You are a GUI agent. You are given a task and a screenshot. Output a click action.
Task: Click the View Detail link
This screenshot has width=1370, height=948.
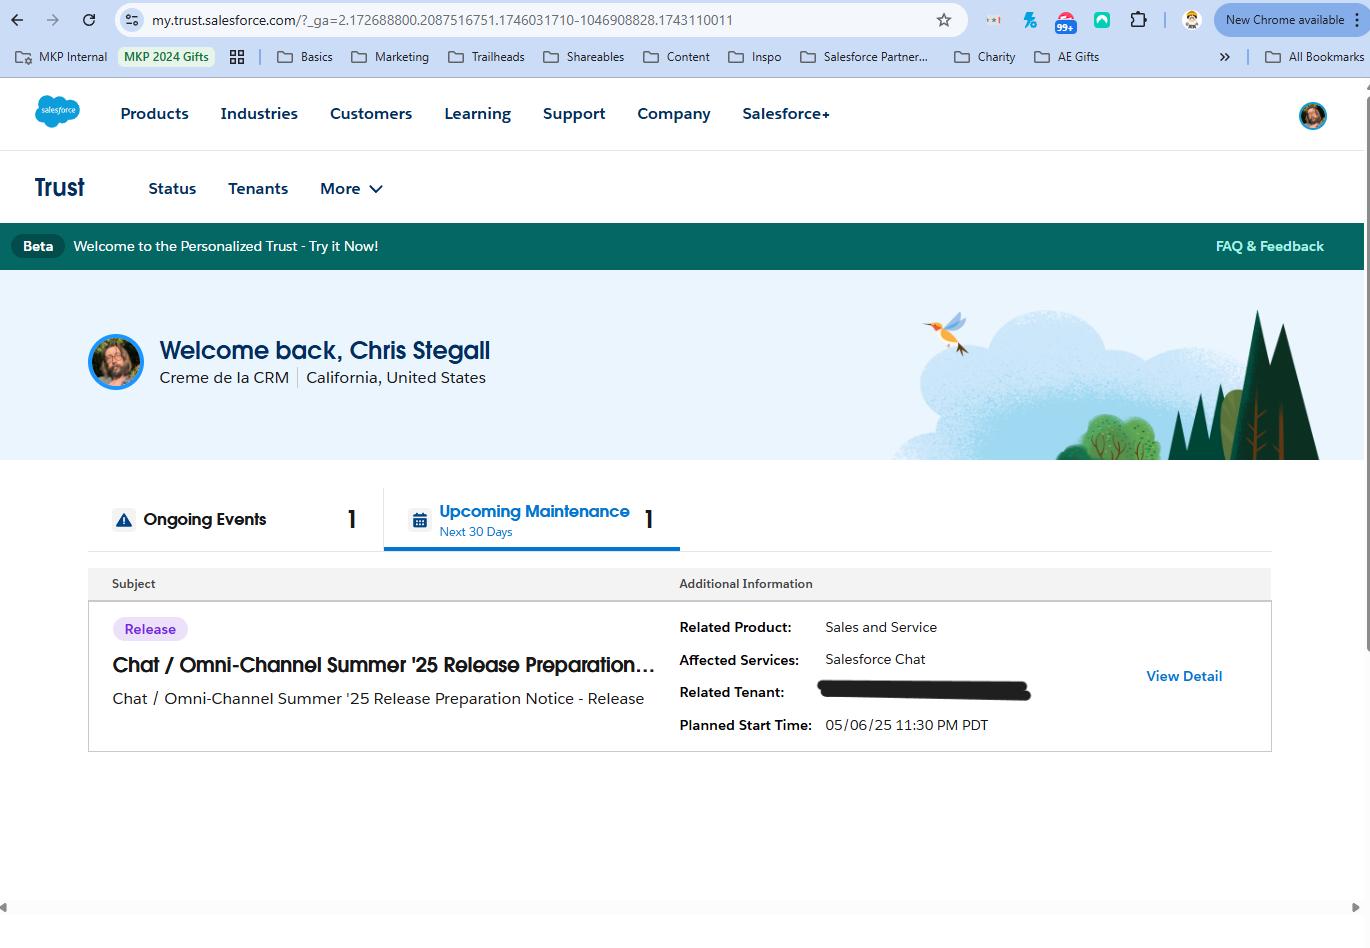tap(1183, 677)
